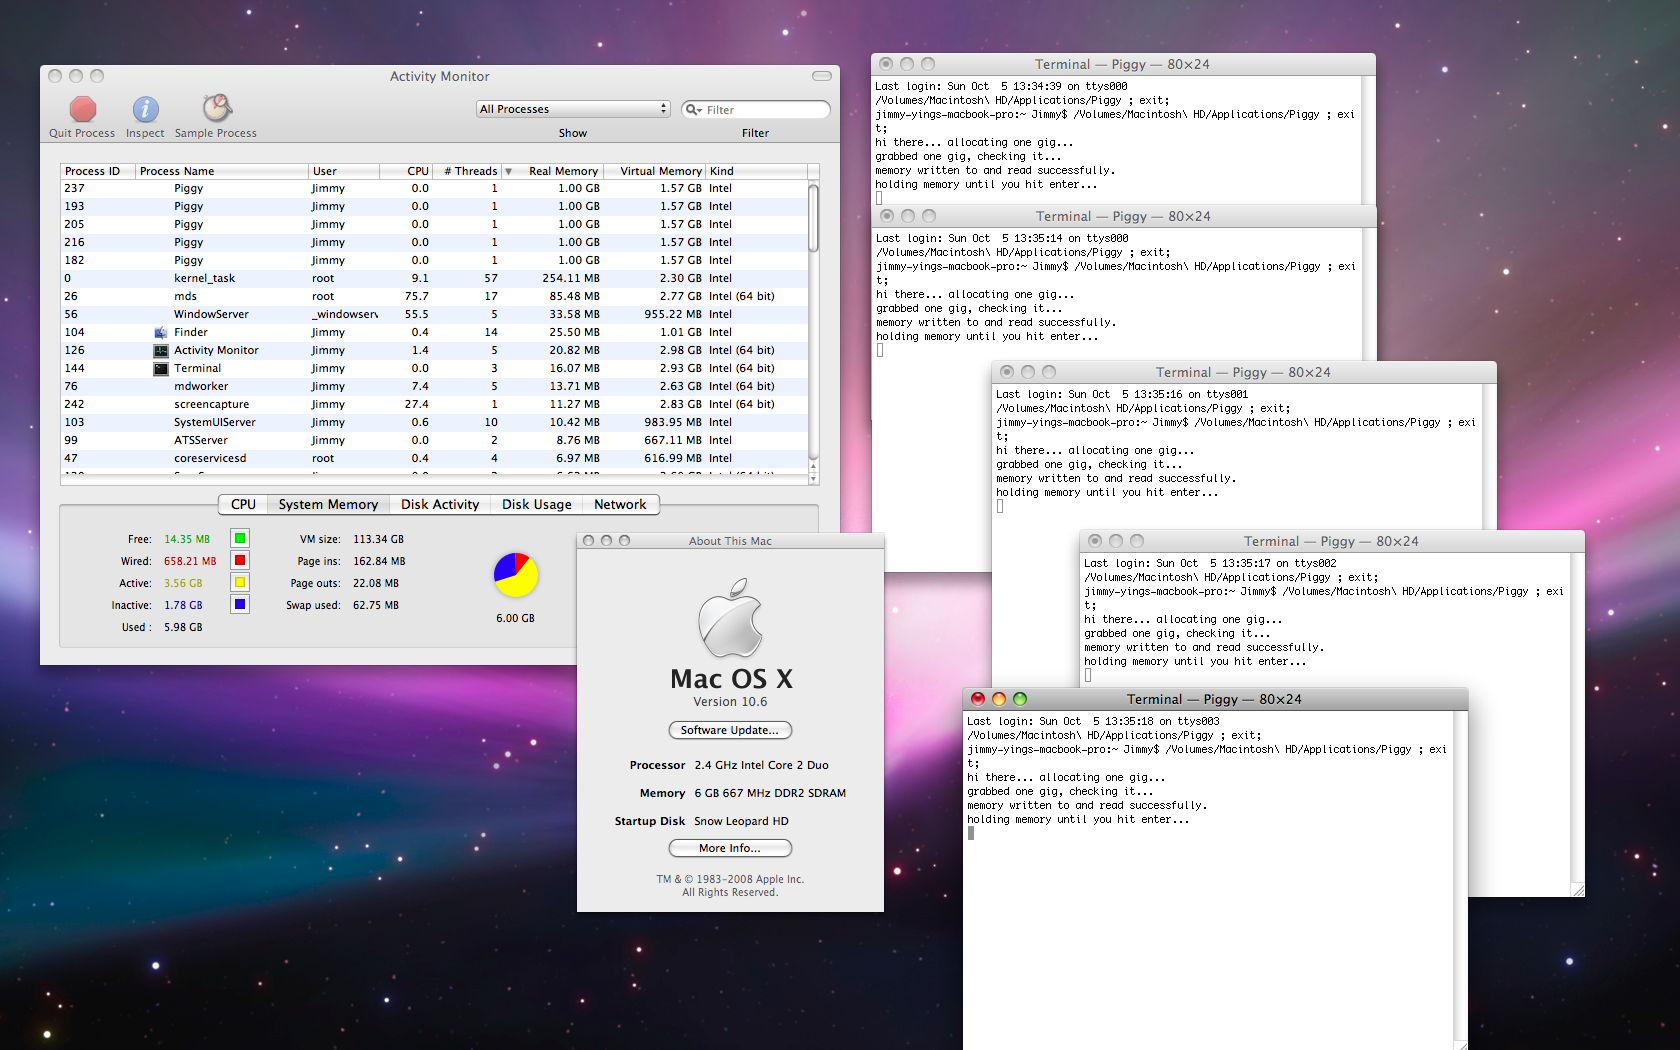Sort by Kind column header
Image resolution: width=1680 pixels, height=1050 pixels.
(756, 171)
